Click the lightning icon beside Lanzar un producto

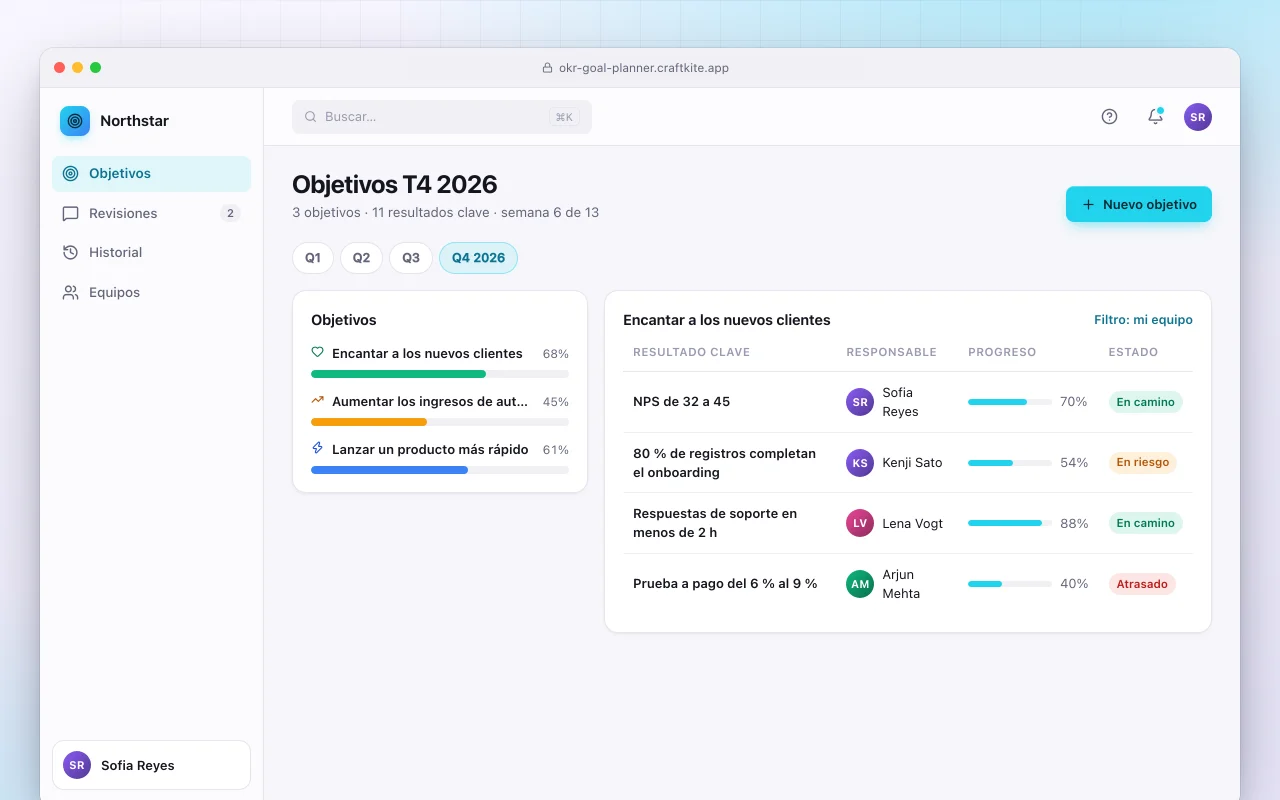click(318, 448)
